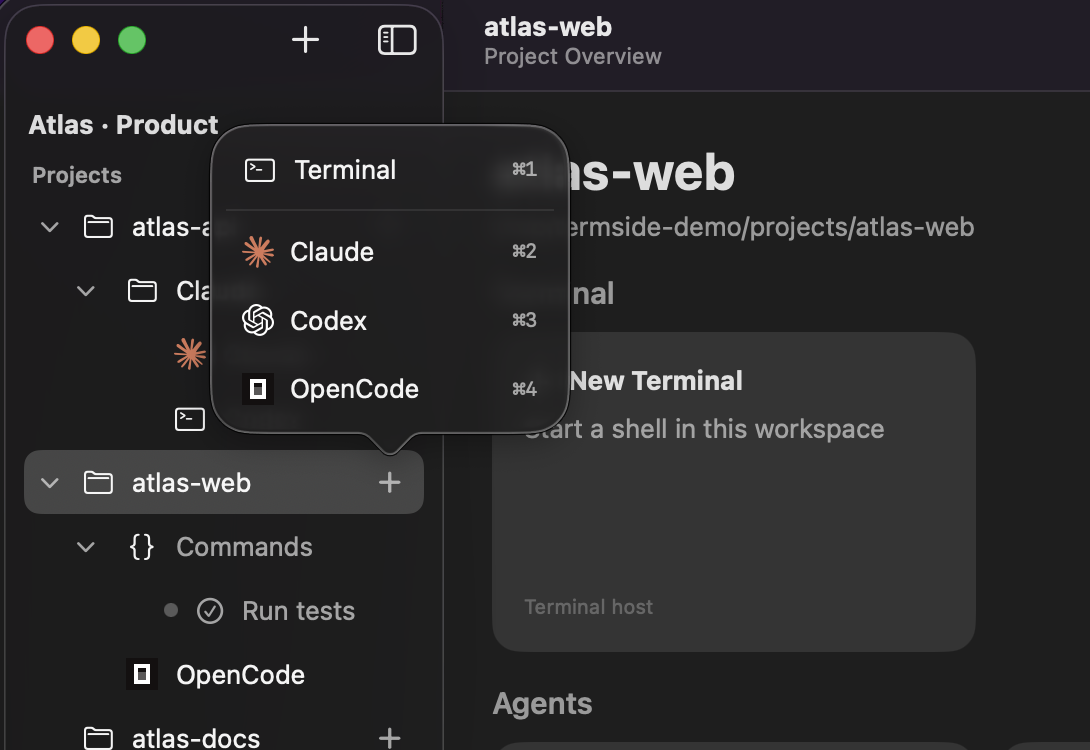Click the OpenCode square icon in the popup

pos(257,389)
